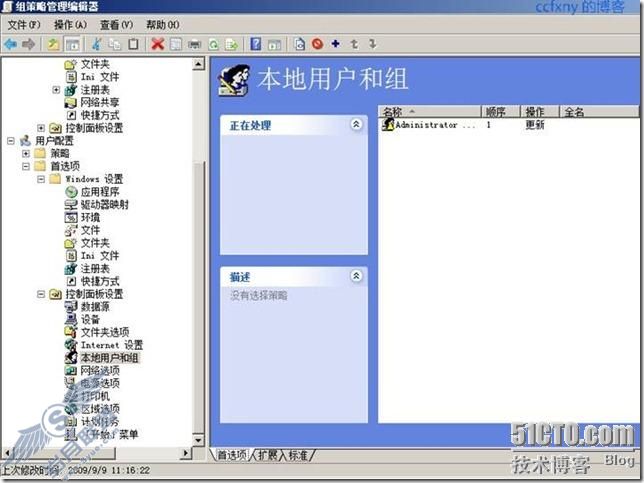Select 计划任务 tree node
644x483 pixels.
[x=100, y=421]
